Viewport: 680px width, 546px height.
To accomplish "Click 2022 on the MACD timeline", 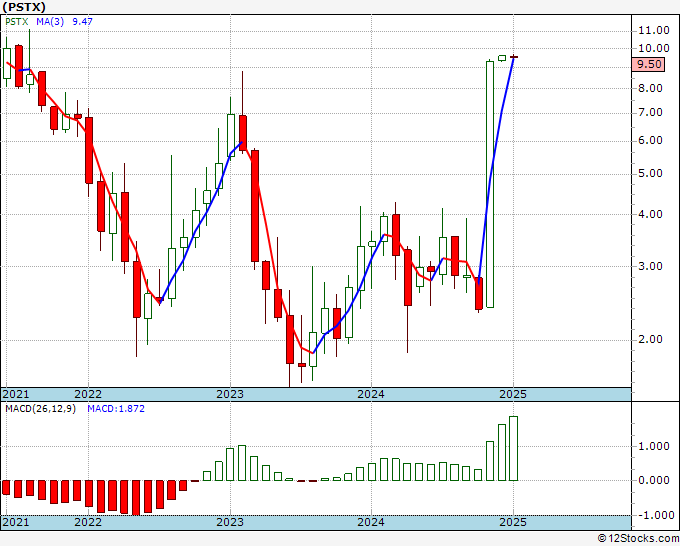I will click(x=88, y=522).
